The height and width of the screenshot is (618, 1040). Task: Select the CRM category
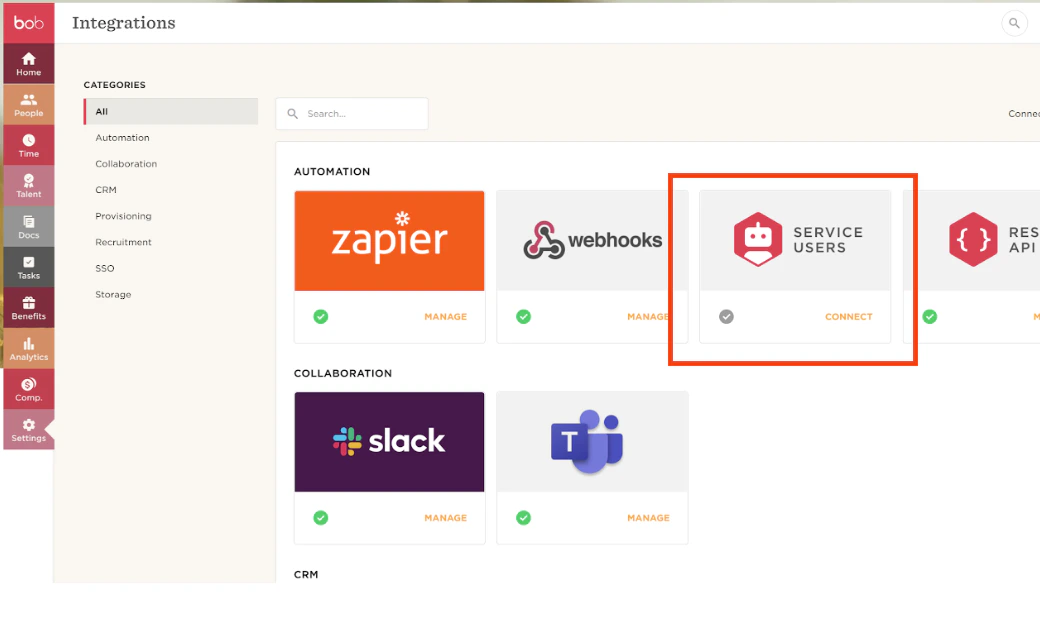click(x=105, y=190)
